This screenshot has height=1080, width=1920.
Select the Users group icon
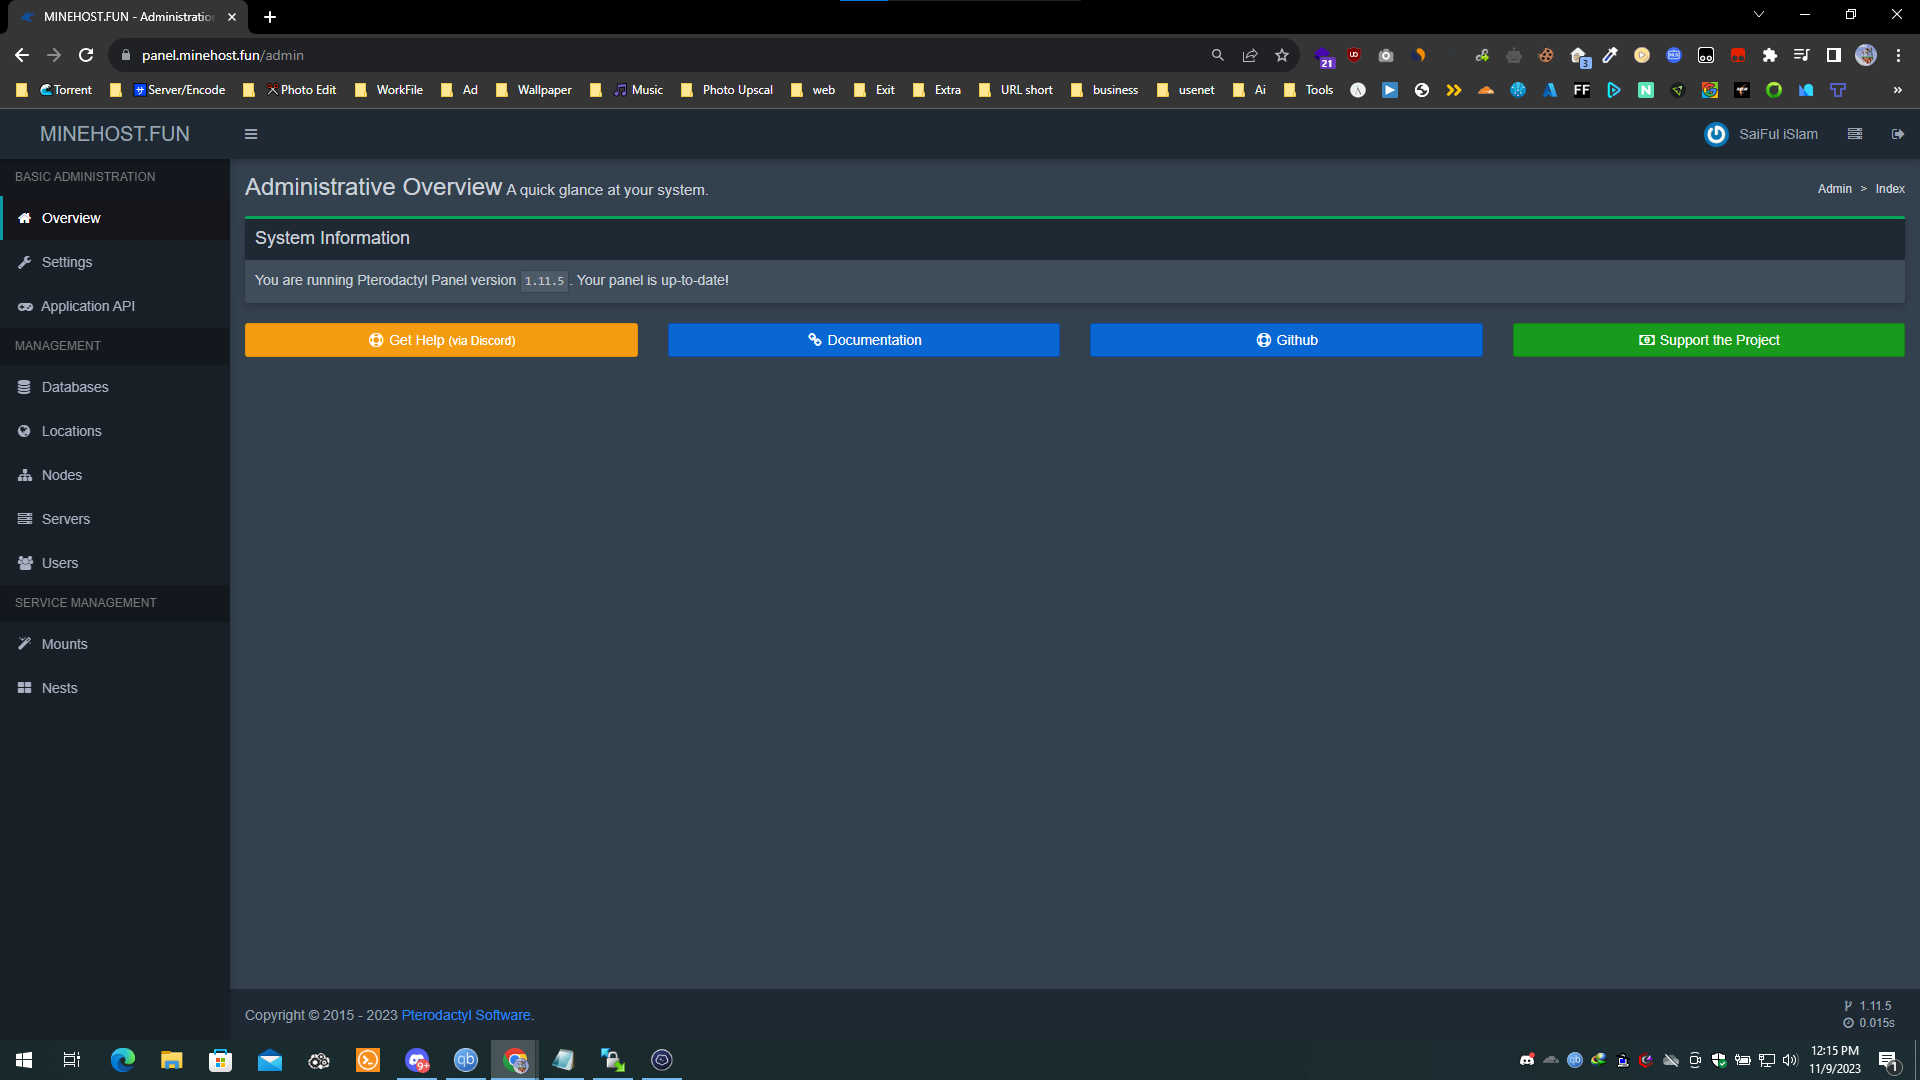tap(25, 563)
